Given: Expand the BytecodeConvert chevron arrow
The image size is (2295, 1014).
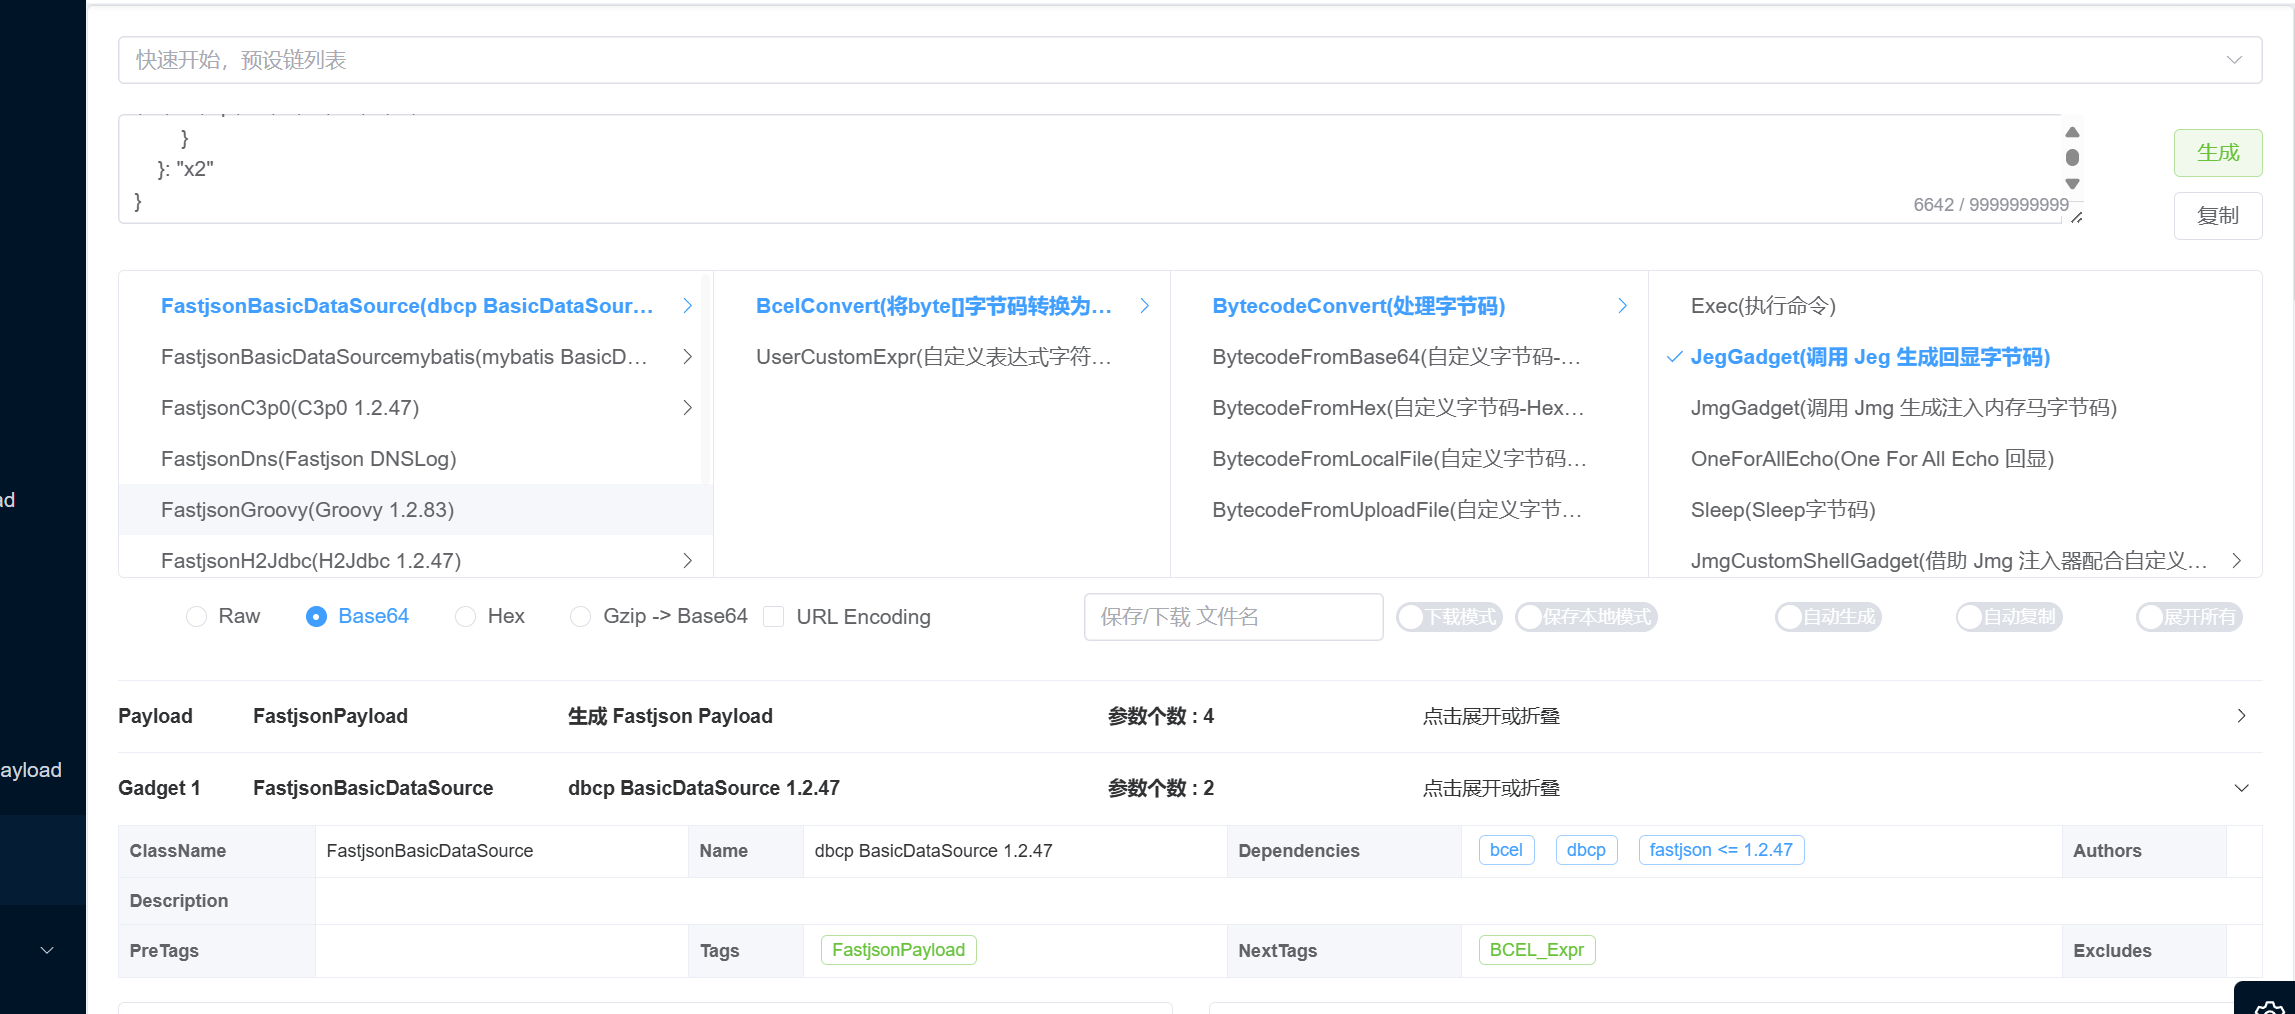Looking at the screenshot, I should [1622, 306].
